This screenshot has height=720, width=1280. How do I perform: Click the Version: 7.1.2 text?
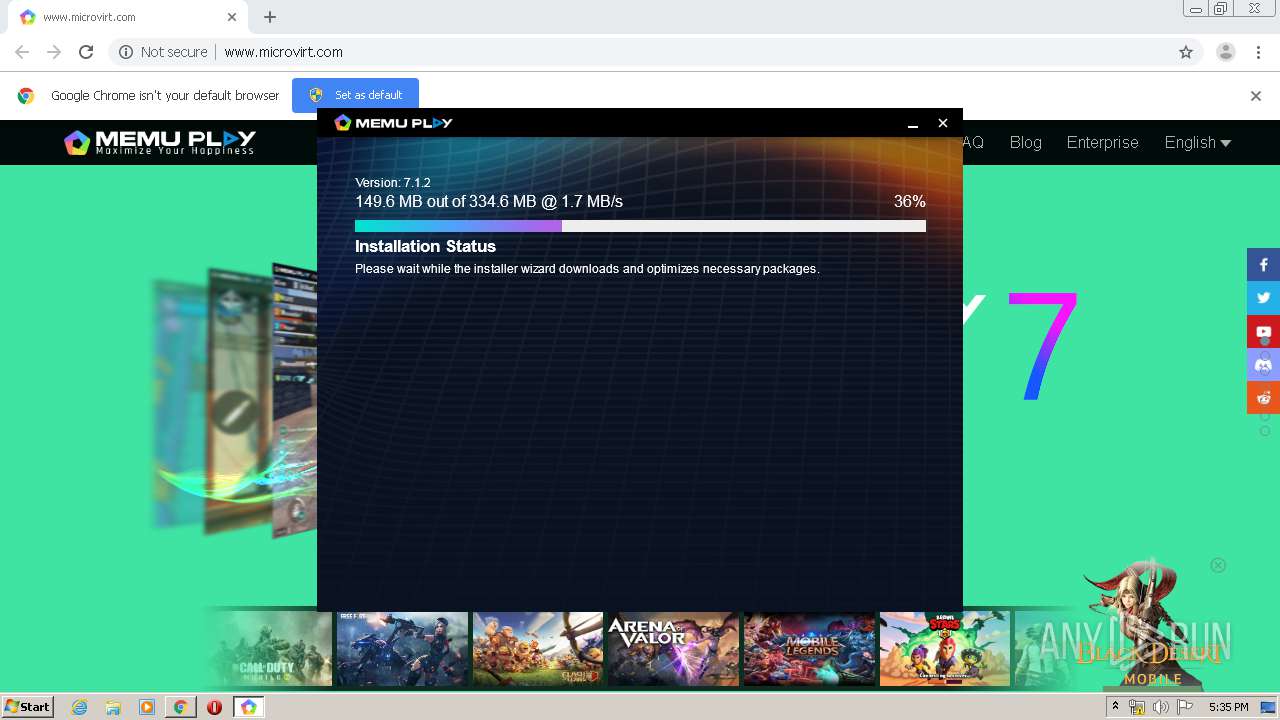tap(393, 183)
